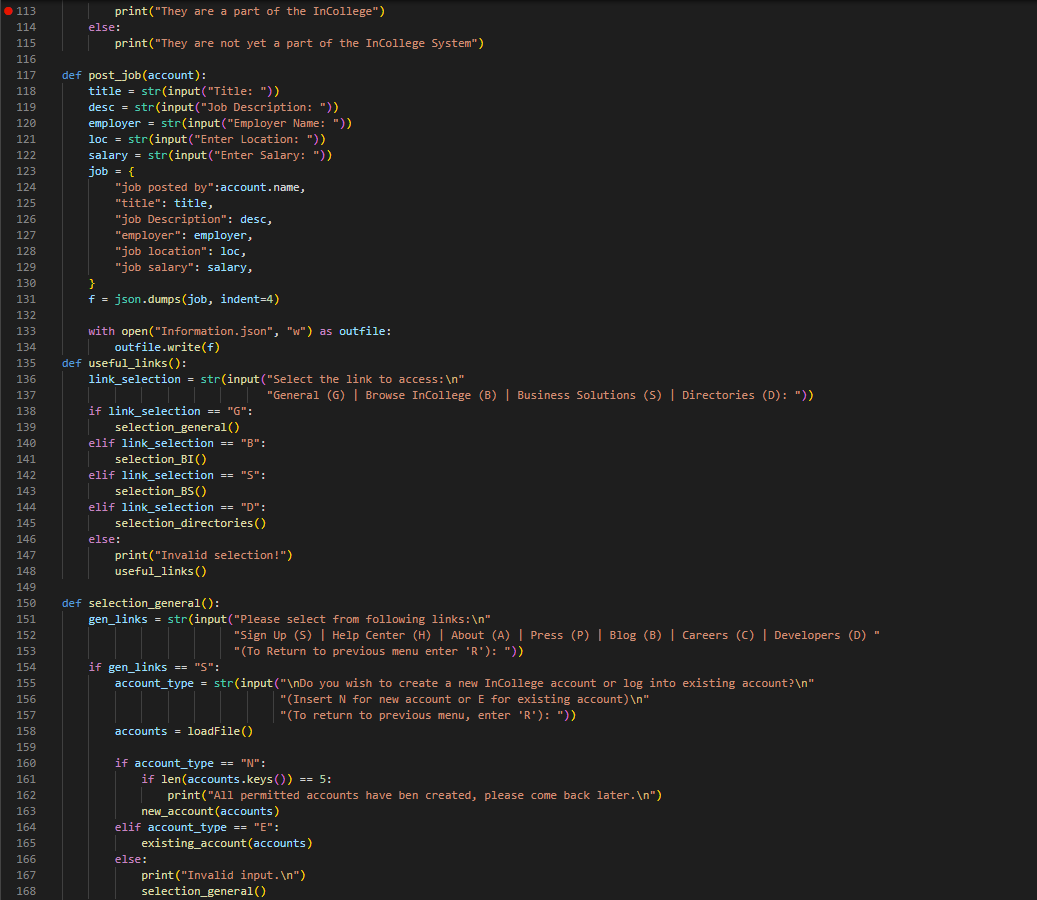Screen dimensions: 1037x900
Task: Click the 'Business Solutions (S)' string text
Action: [589, 395]
